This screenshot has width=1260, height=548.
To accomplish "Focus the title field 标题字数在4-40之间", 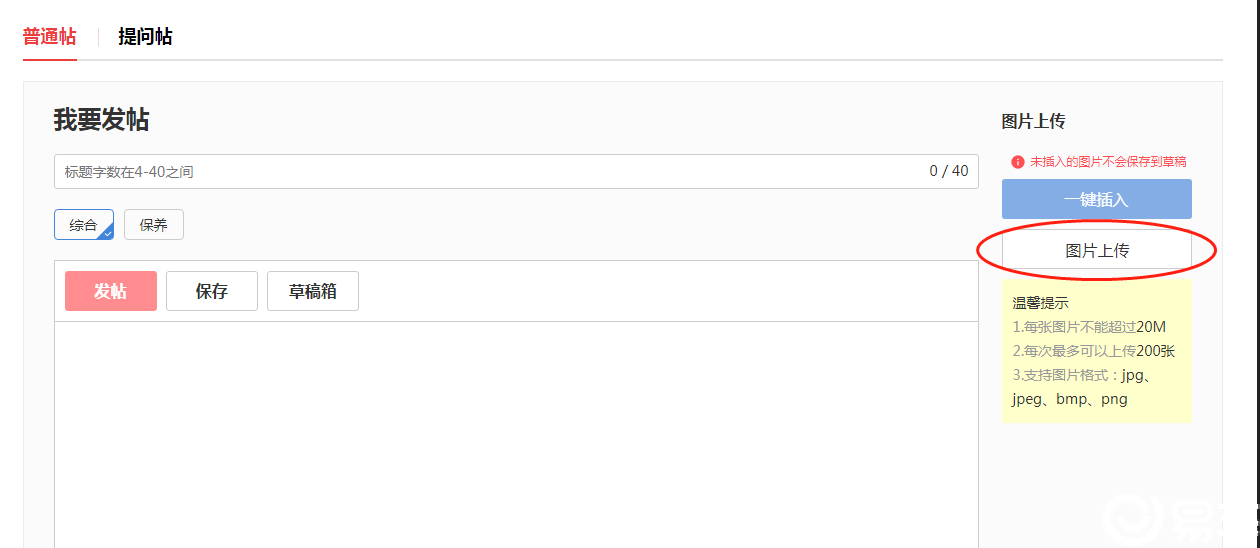I will pyautogui.click(x=516, y=171).
